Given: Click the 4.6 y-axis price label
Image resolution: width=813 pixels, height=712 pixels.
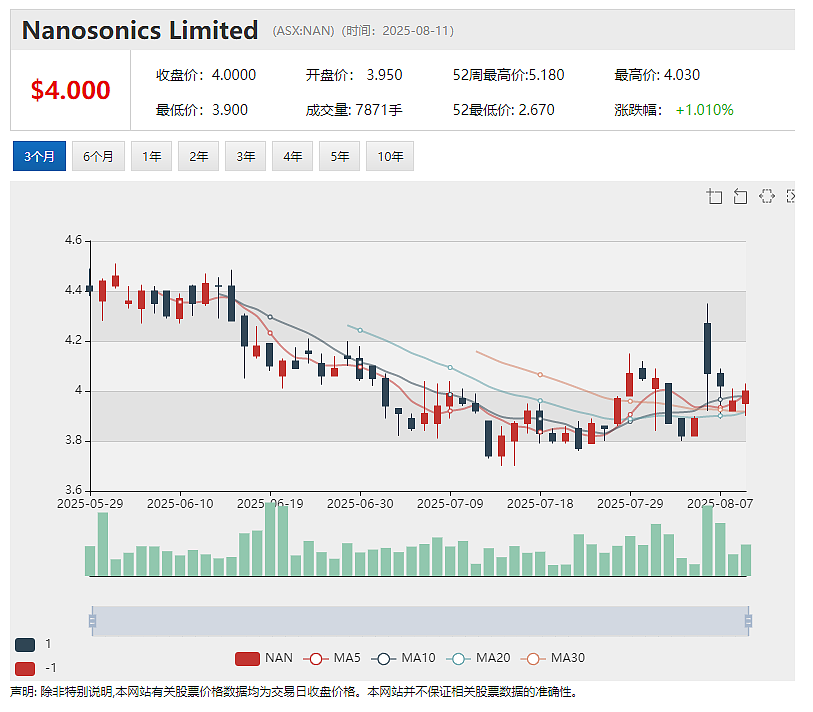Looking at the screenshot, I should click(73, 240).
